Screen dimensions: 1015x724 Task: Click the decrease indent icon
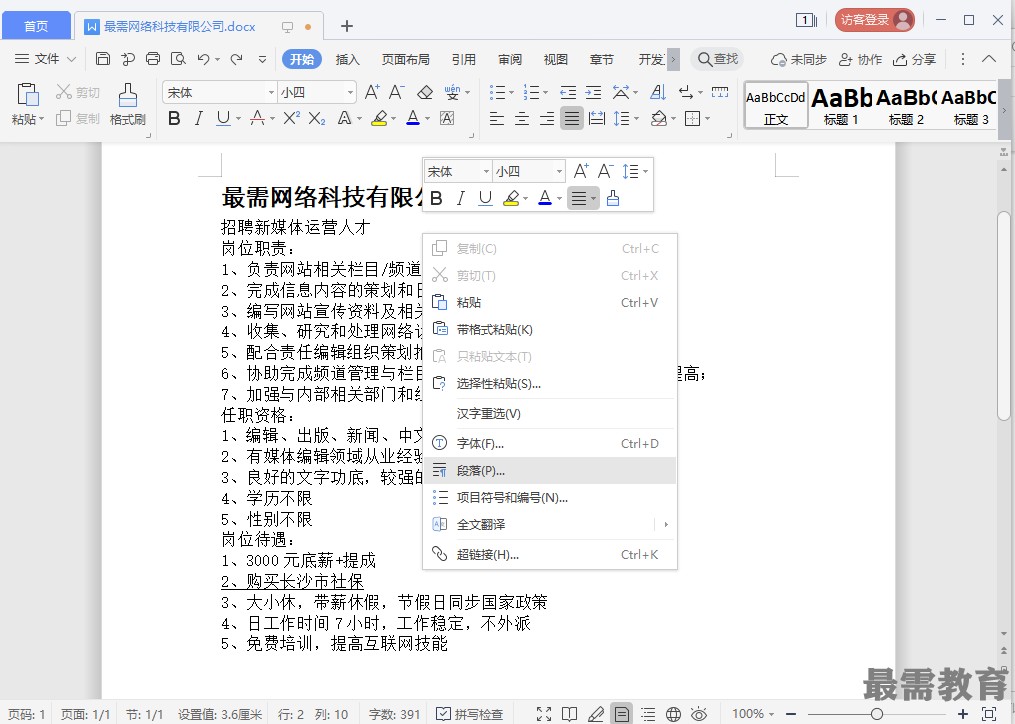(568, 93)
